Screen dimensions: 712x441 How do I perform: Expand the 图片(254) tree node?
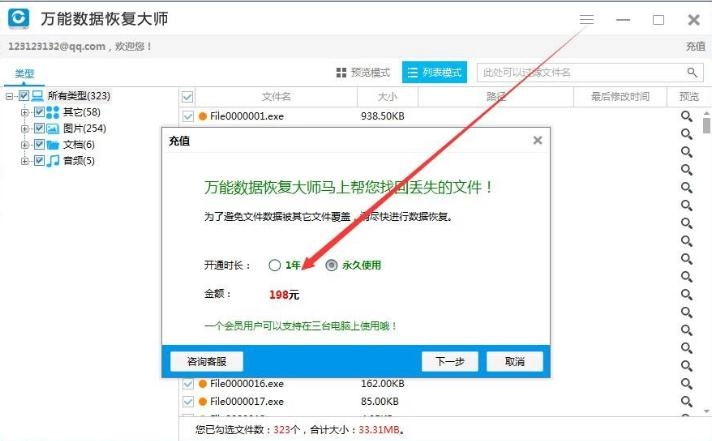pos(25,129)
